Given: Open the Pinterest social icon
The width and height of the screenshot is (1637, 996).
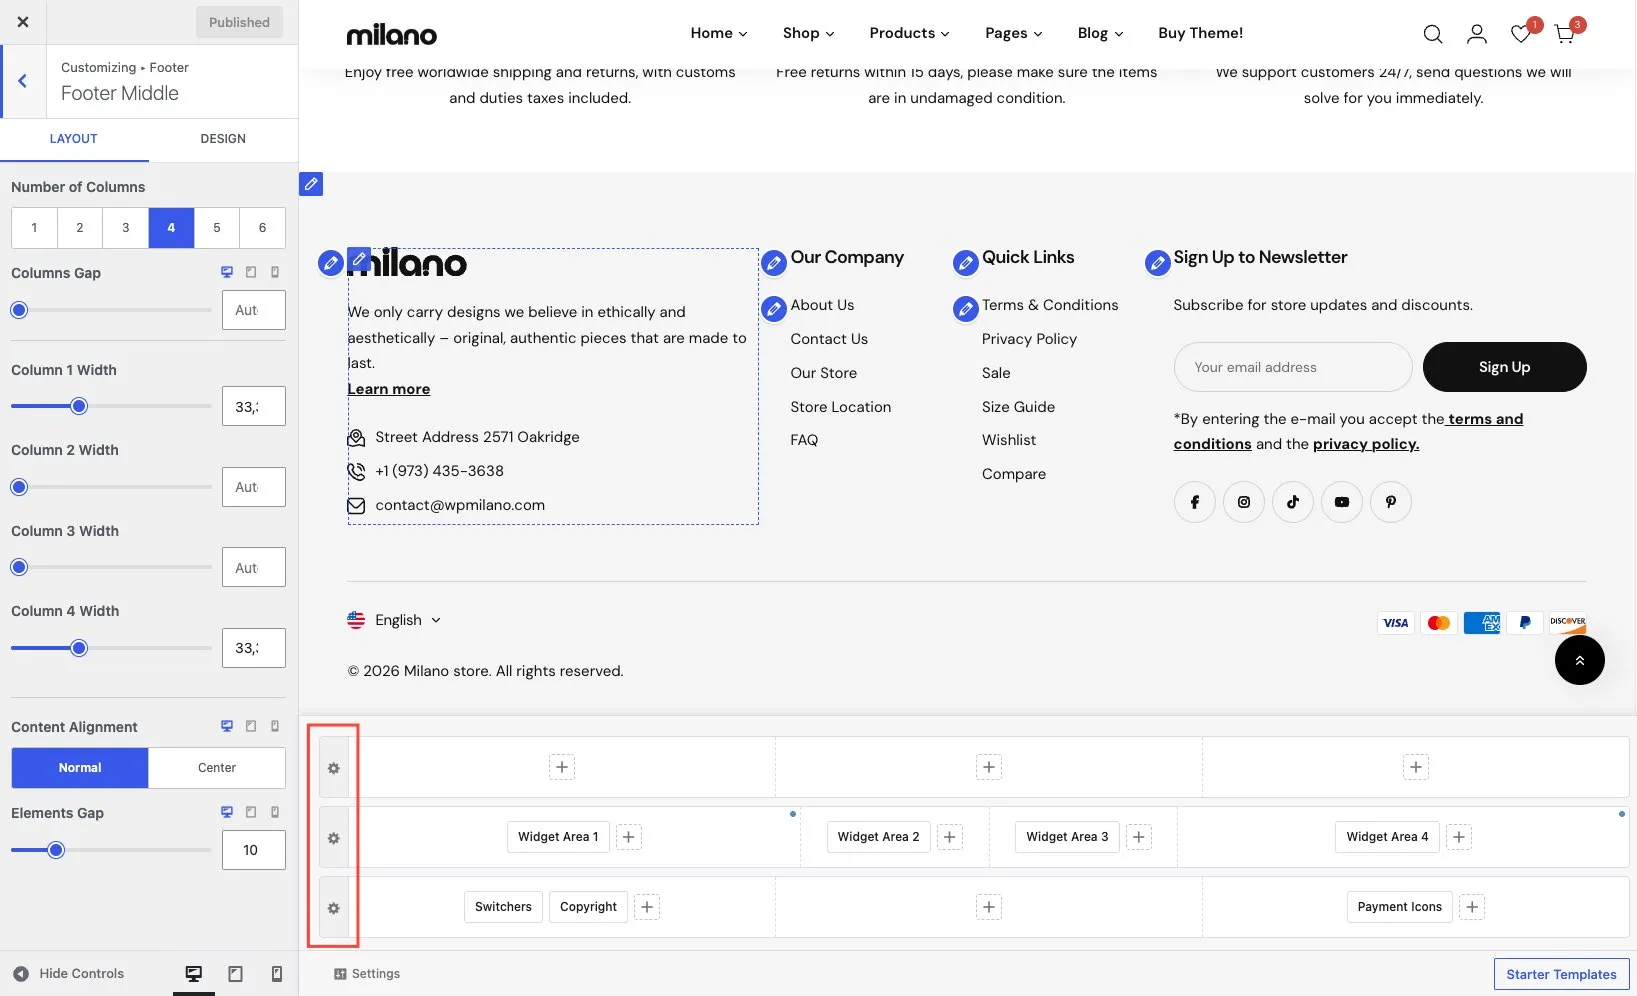Looking at the screenshot, I should [1391, 502].
